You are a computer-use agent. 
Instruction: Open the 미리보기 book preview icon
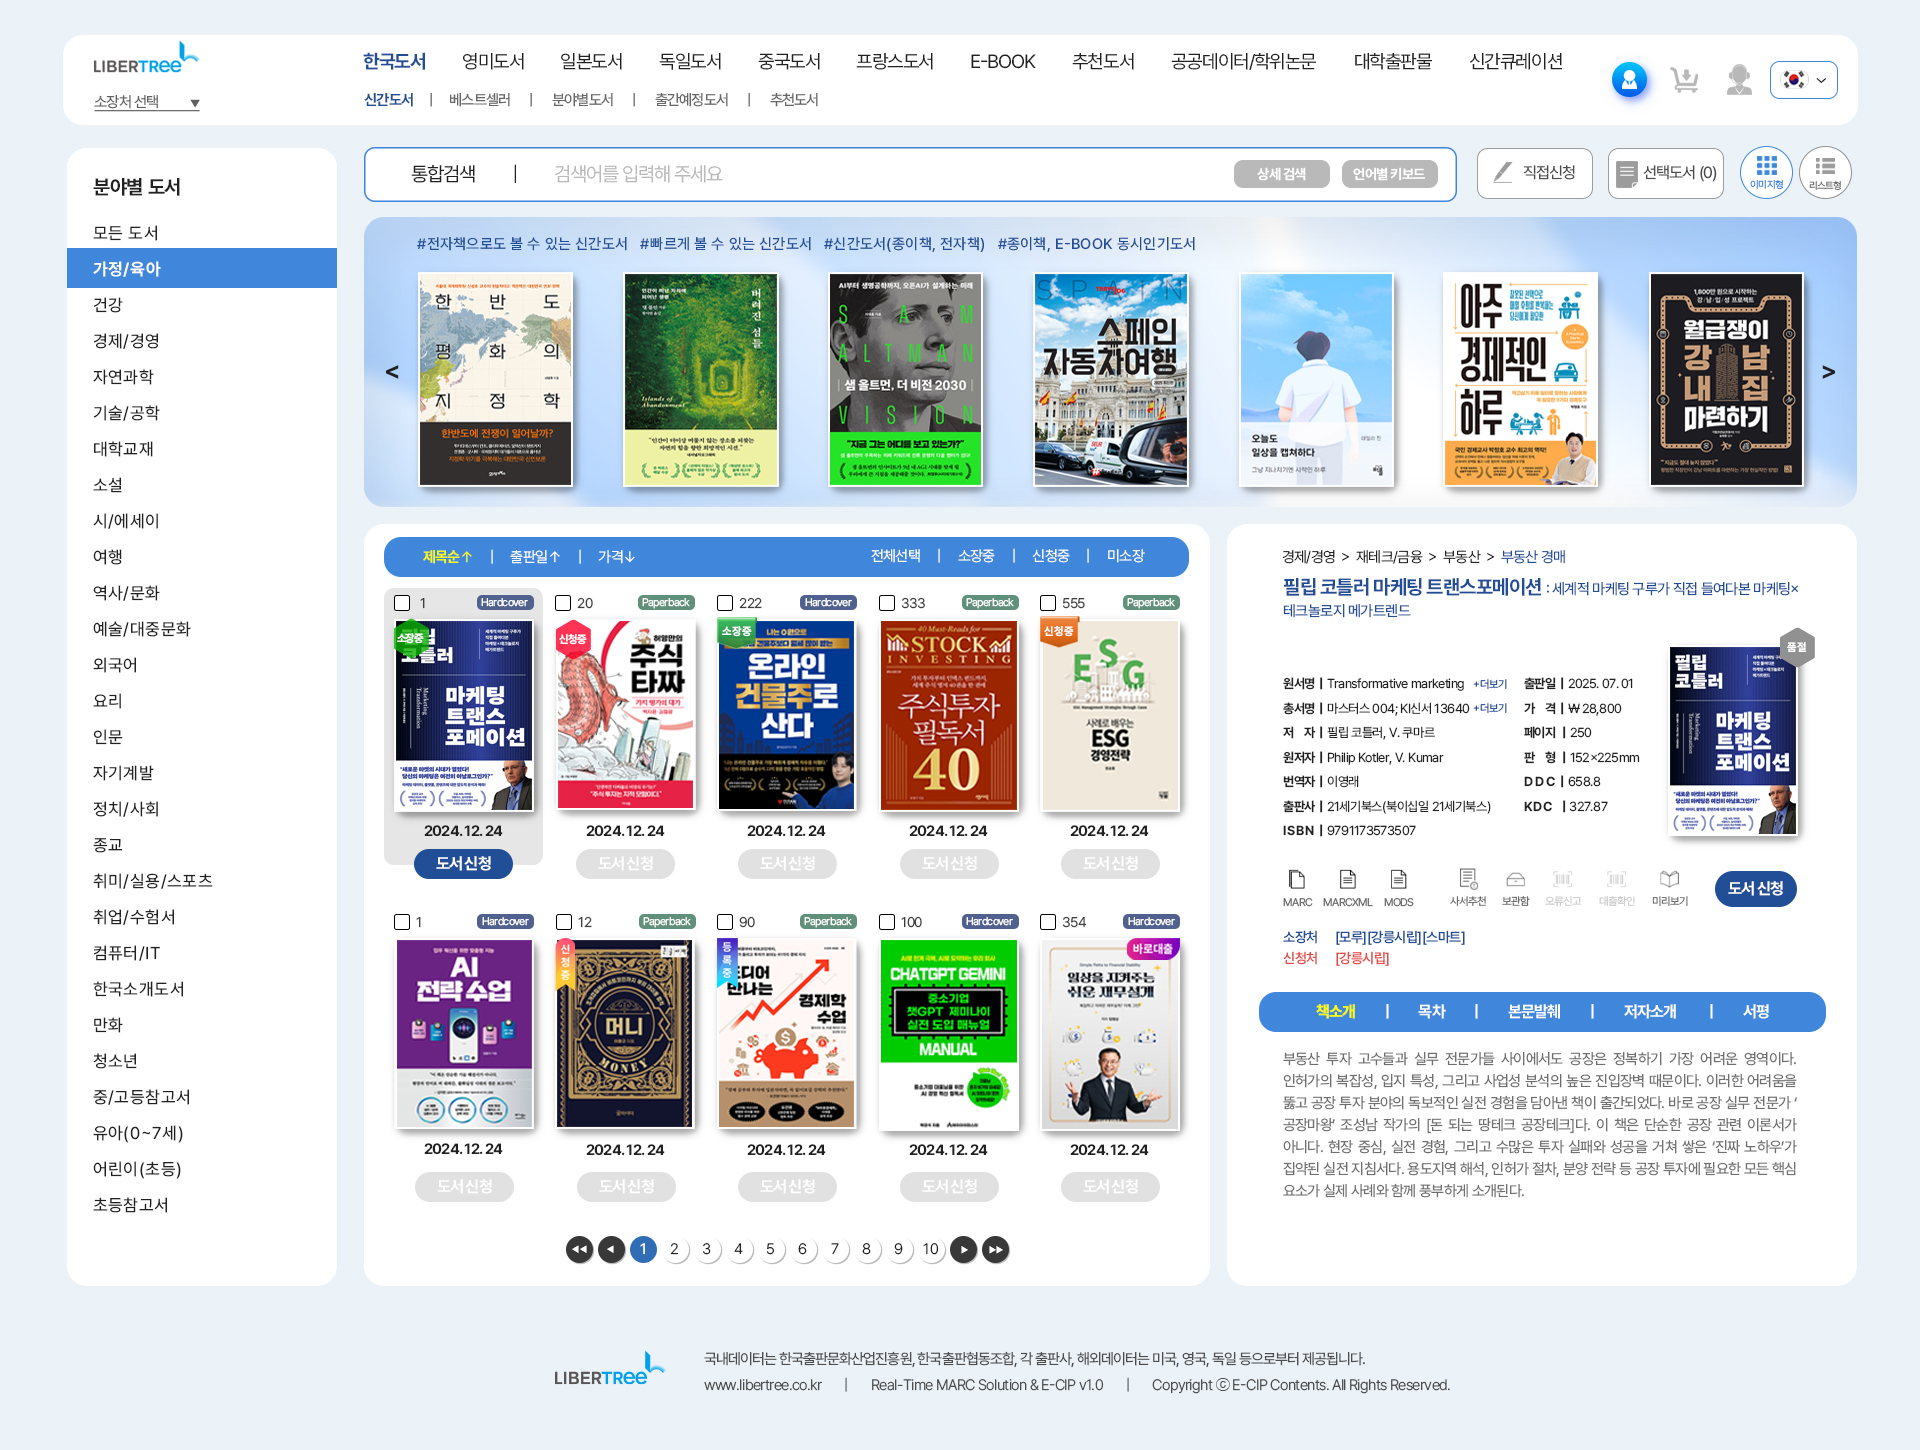pos(1671,882)
